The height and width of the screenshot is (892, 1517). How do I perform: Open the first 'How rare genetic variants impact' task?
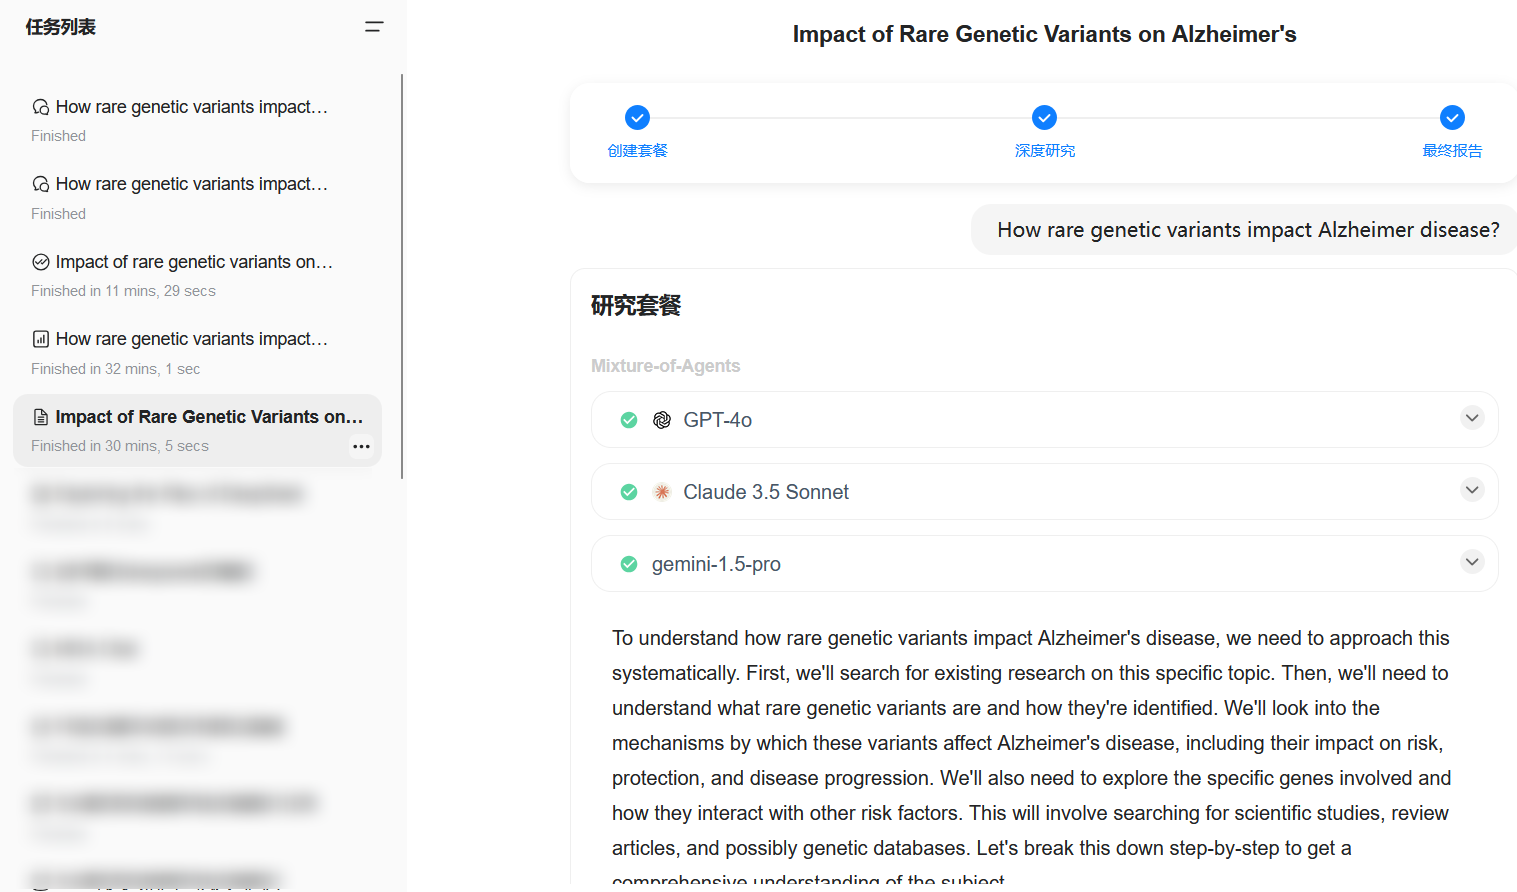(197, 120)
